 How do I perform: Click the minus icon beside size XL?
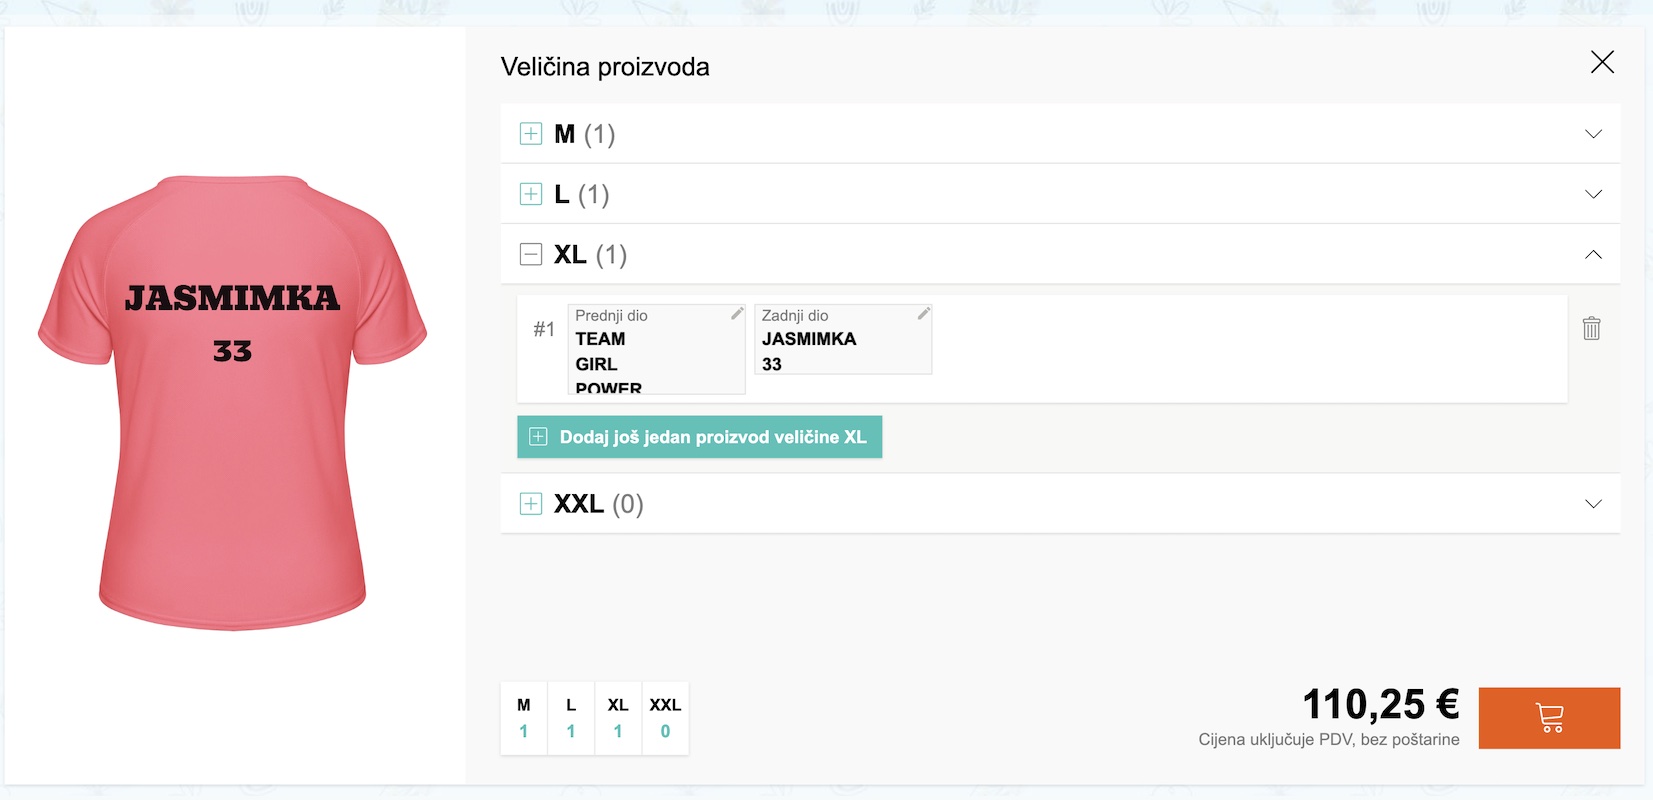pos(531,254)
